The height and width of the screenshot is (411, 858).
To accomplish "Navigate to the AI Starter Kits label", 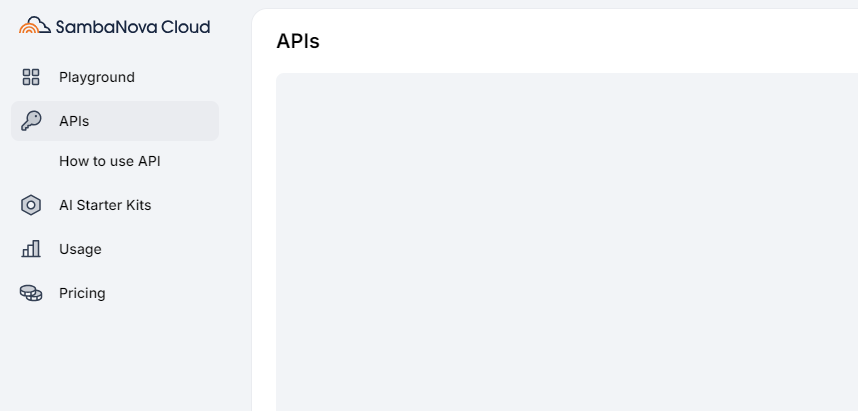I will tap(105, 205).
